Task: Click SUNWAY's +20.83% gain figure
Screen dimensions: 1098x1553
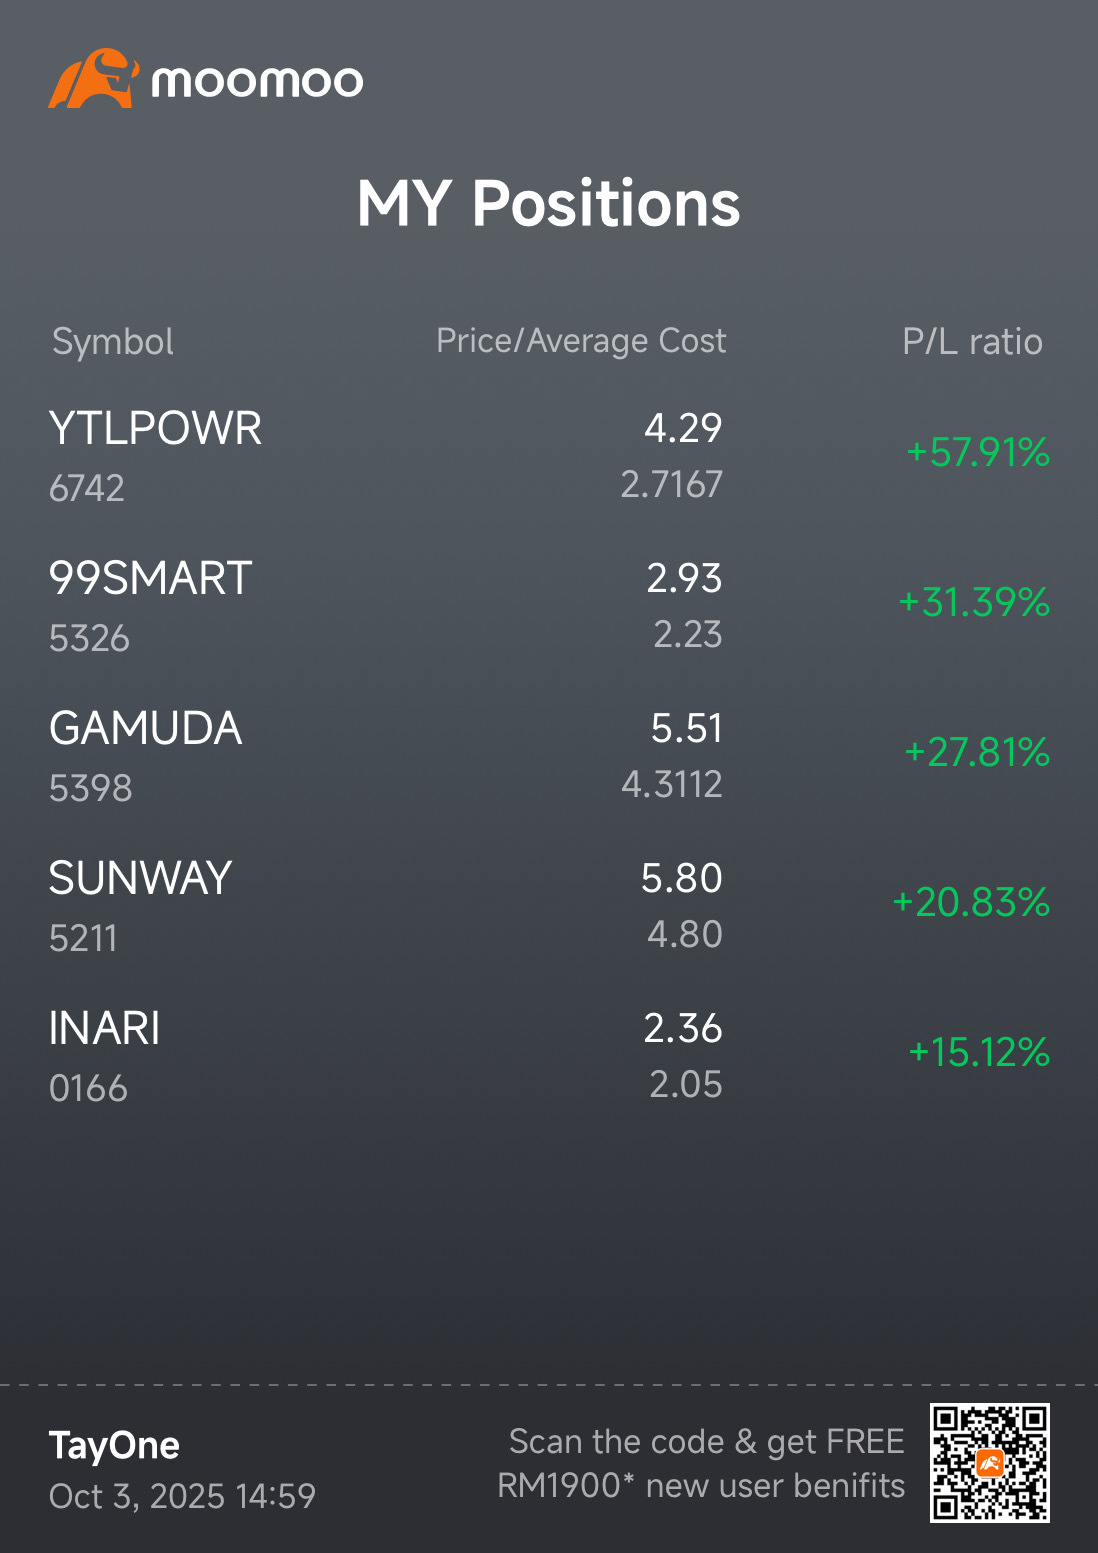Action: 970,903
